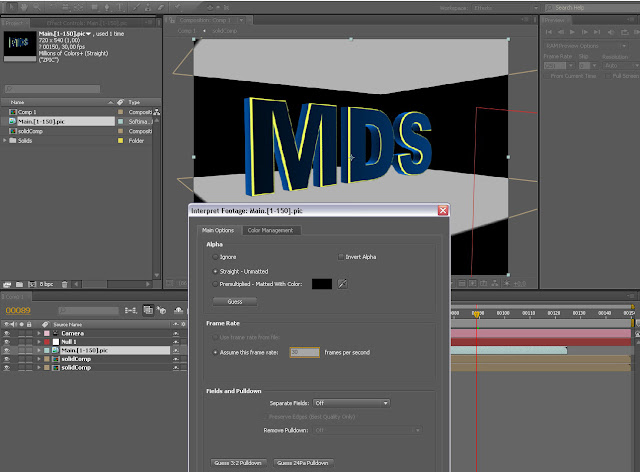The image size is (640, 472).
Task: Enable the Invert Alpha checkbox
Action: tap(340, 257)
